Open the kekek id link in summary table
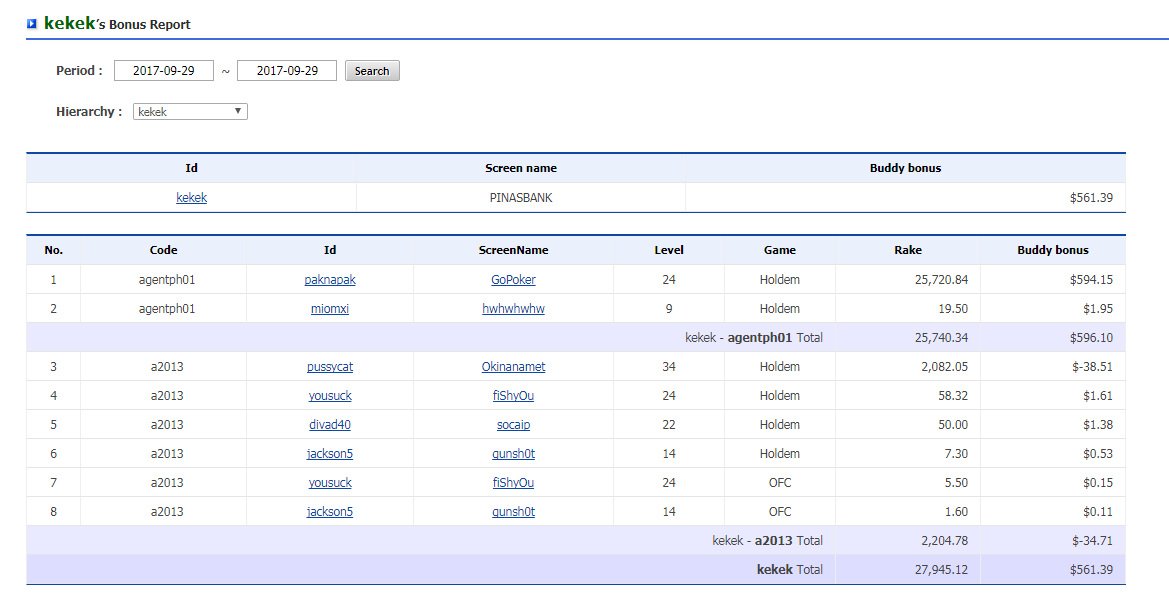The height and width of the screenshot is (615, 1169). (192, 198)
